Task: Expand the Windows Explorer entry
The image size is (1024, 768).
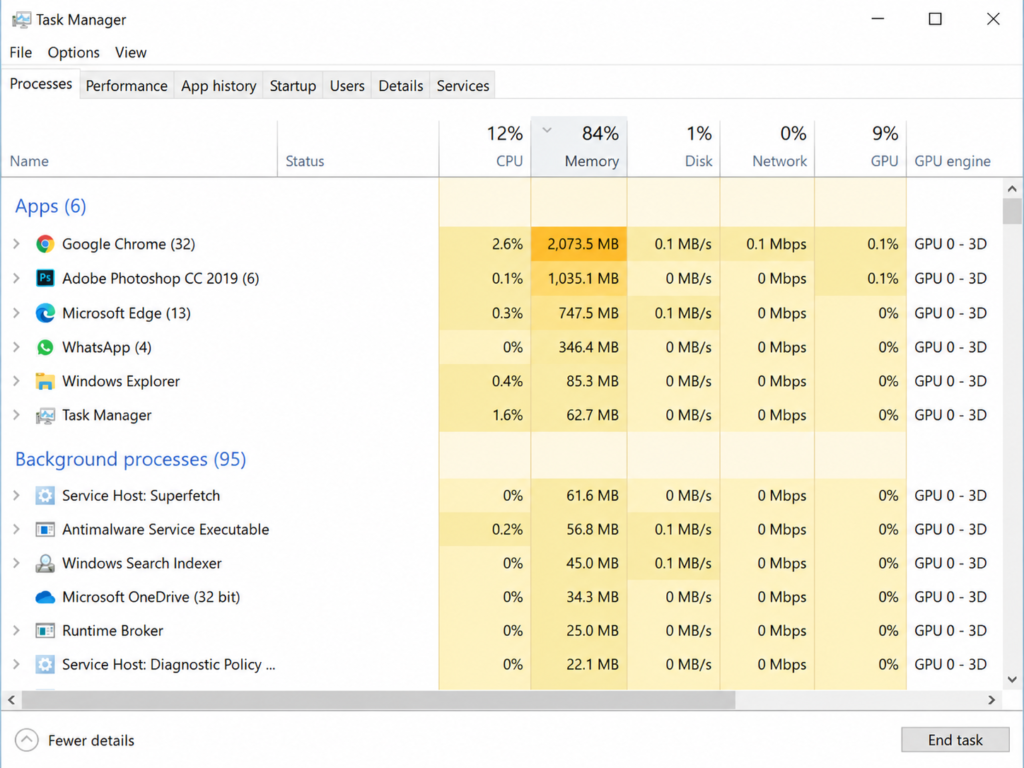Action: pos(16,381)
